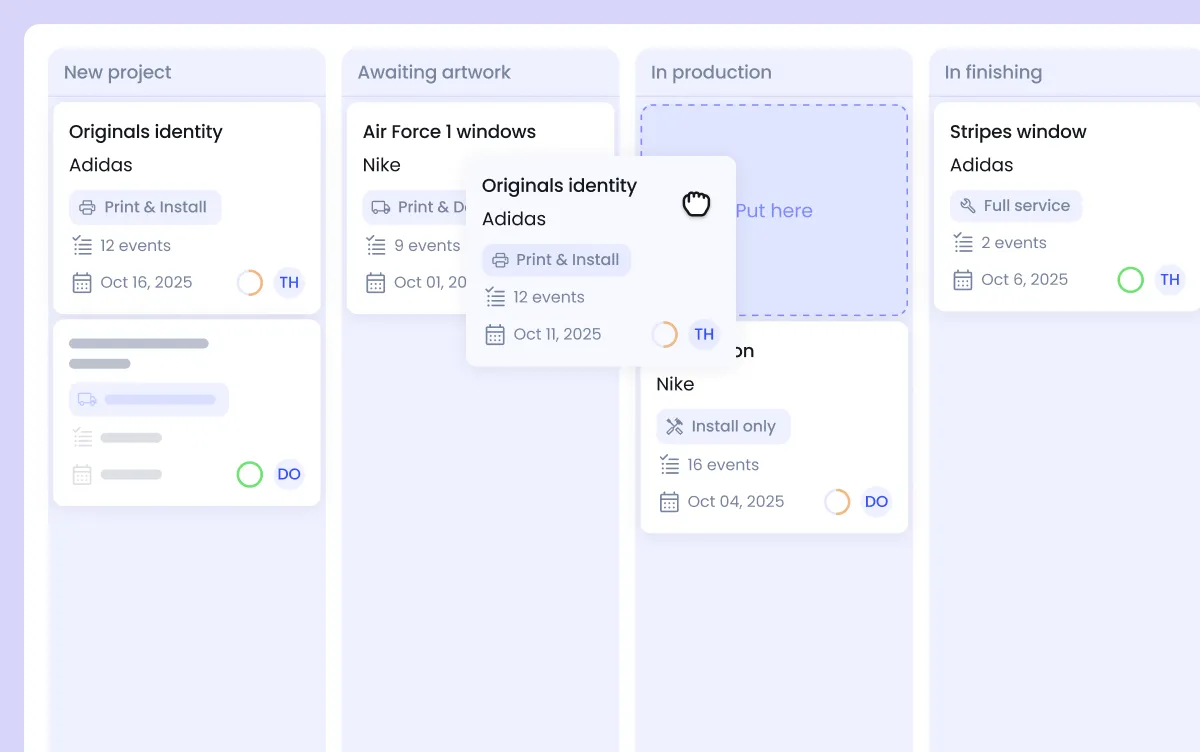1200x752 pixels.
Task: Open TH avatar on Oct 16, 2025 card
Action: coord(289,282)
